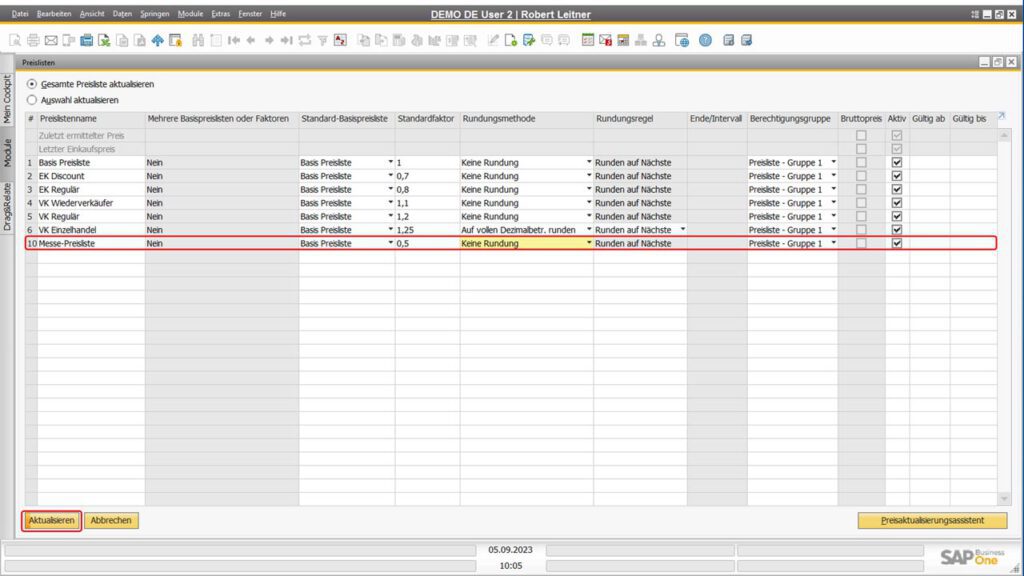Click the A-Z Sort toolbar icon

(x=340, y=40)
